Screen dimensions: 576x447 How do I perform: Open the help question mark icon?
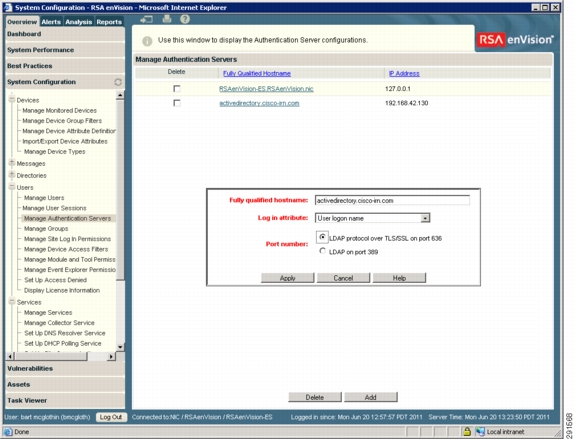click(185, 19)
